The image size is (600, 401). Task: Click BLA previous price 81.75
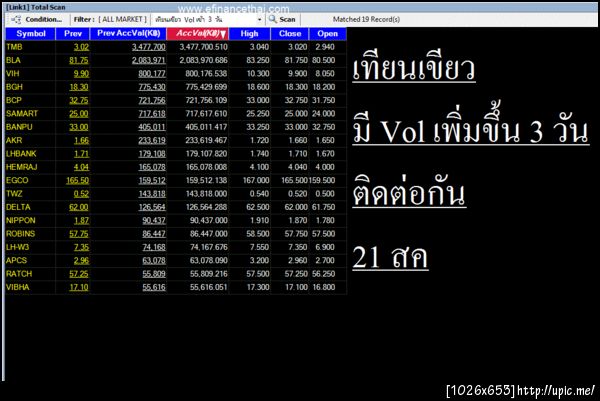[79, 60]
